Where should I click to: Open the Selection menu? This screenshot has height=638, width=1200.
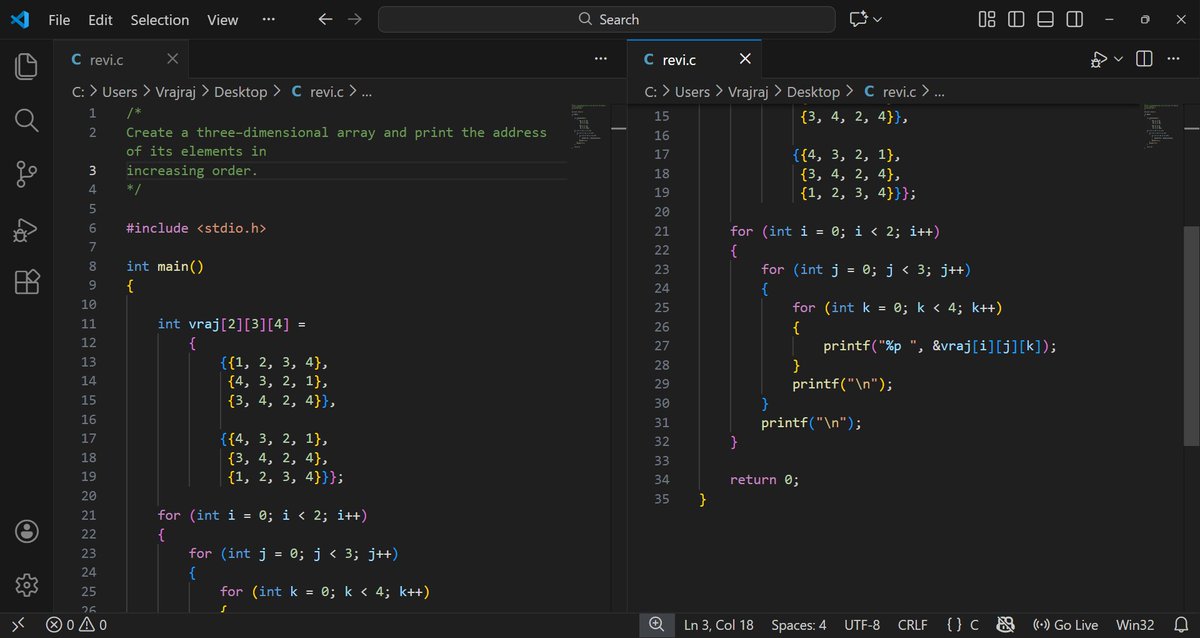[160, 19]
